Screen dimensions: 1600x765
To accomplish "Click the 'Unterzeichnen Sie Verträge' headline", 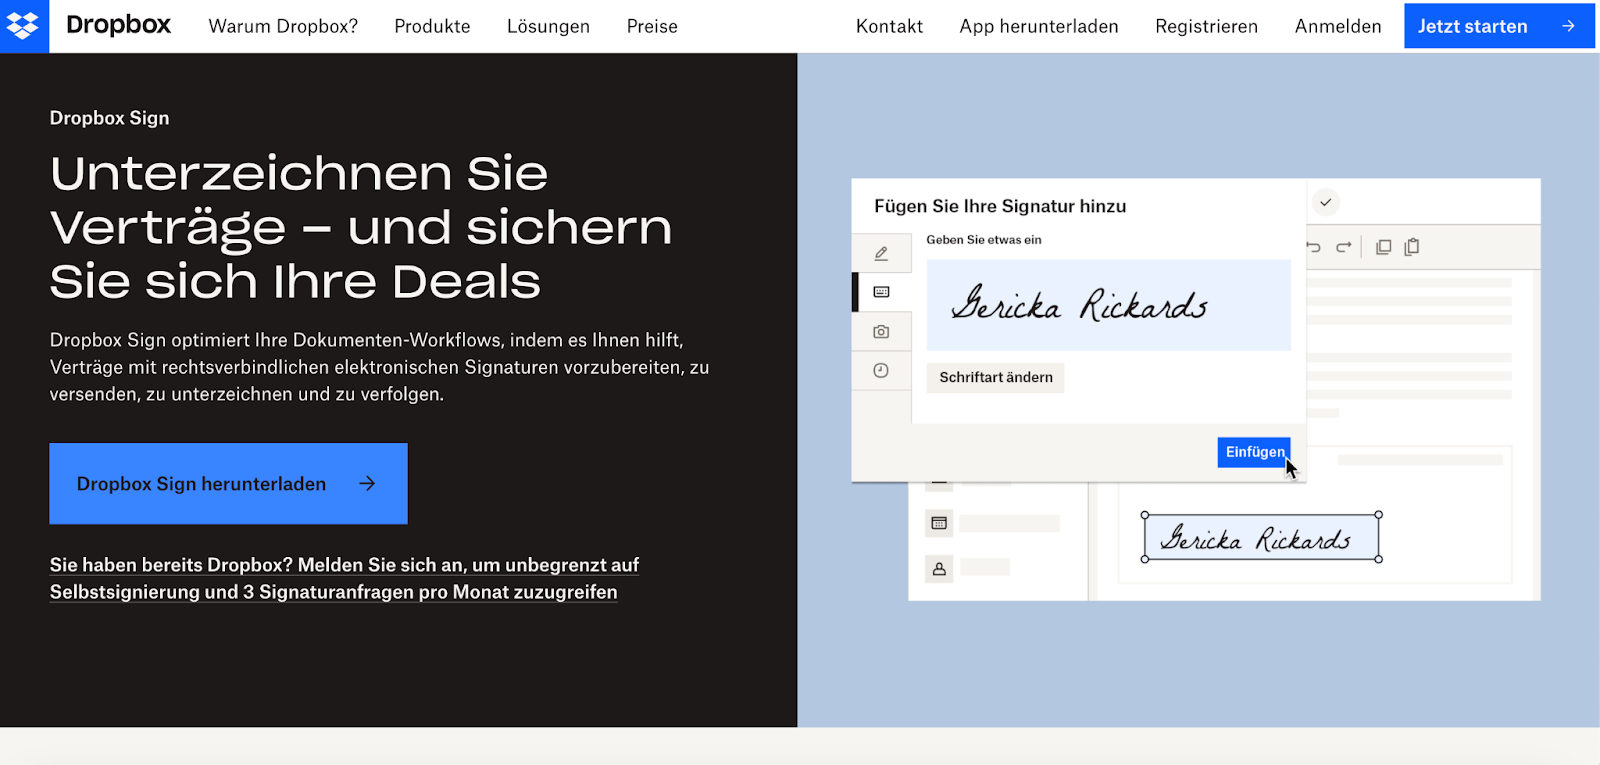I will click(361, 227).
